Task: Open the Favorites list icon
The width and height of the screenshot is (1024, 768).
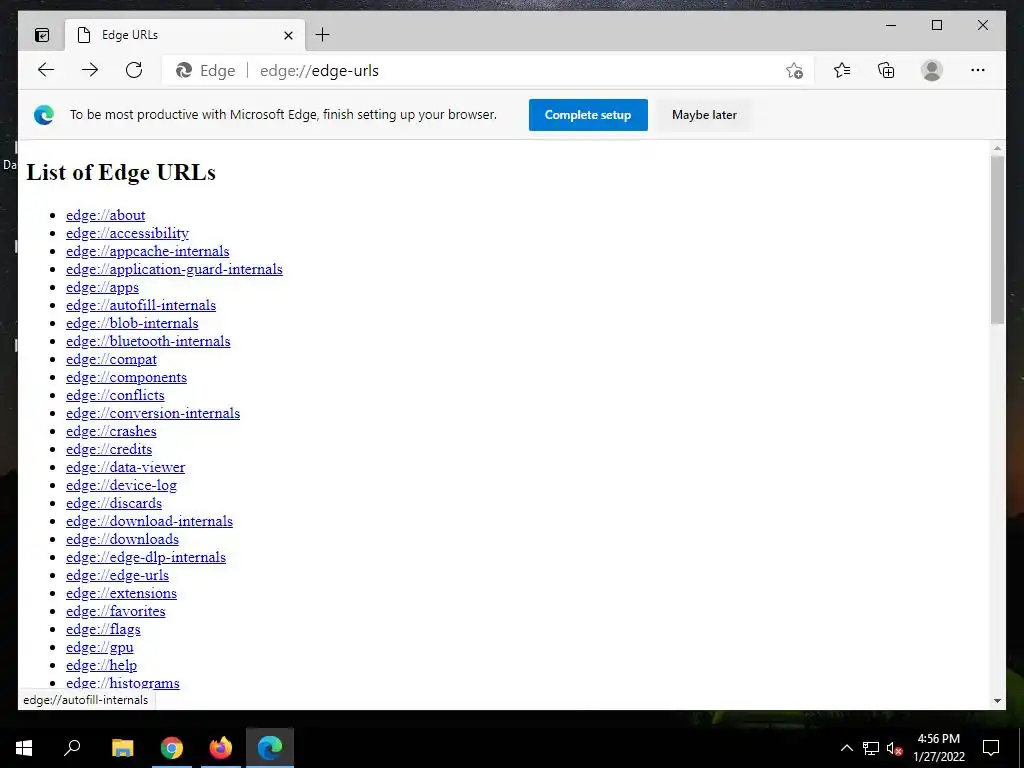Action: coord(842,70)
